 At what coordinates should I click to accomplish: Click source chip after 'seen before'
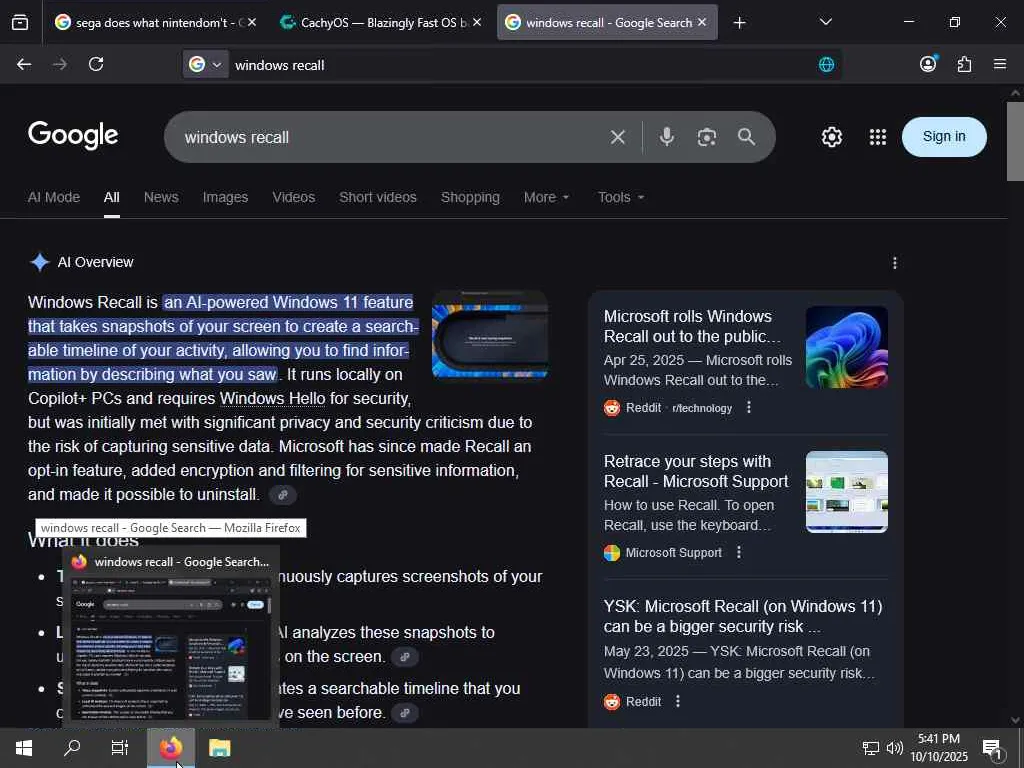[405, 713]
